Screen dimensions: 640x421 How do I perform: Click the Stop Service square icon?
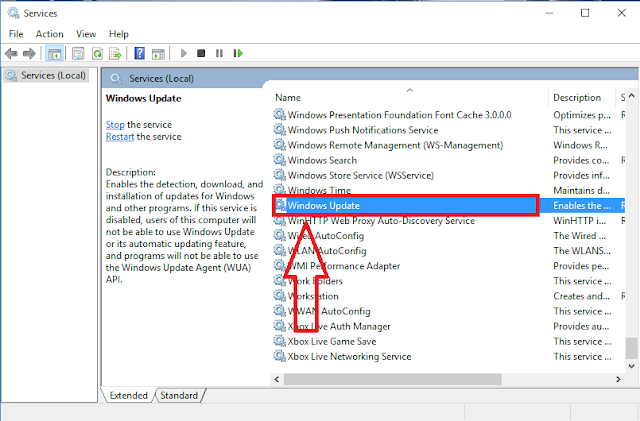[x=201, y=53]
